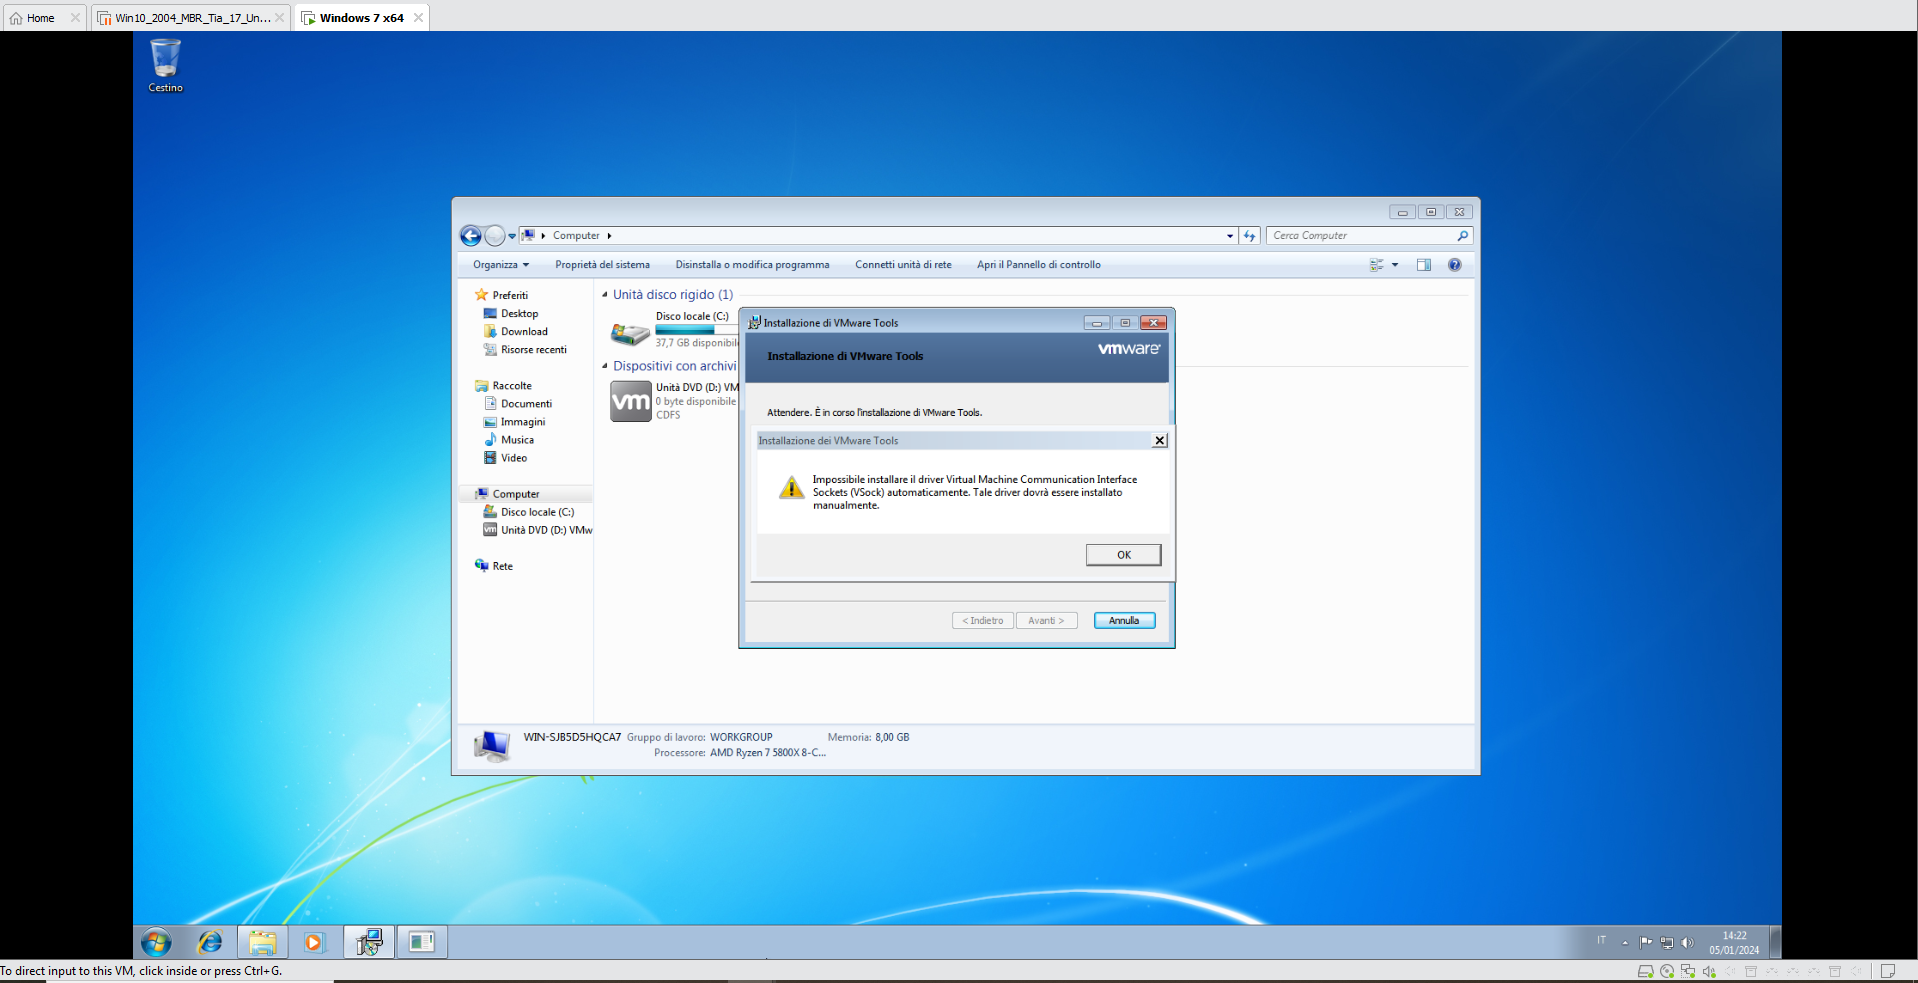Select Computer in navigation pane
1918x983 pixels.
[526, 494]
